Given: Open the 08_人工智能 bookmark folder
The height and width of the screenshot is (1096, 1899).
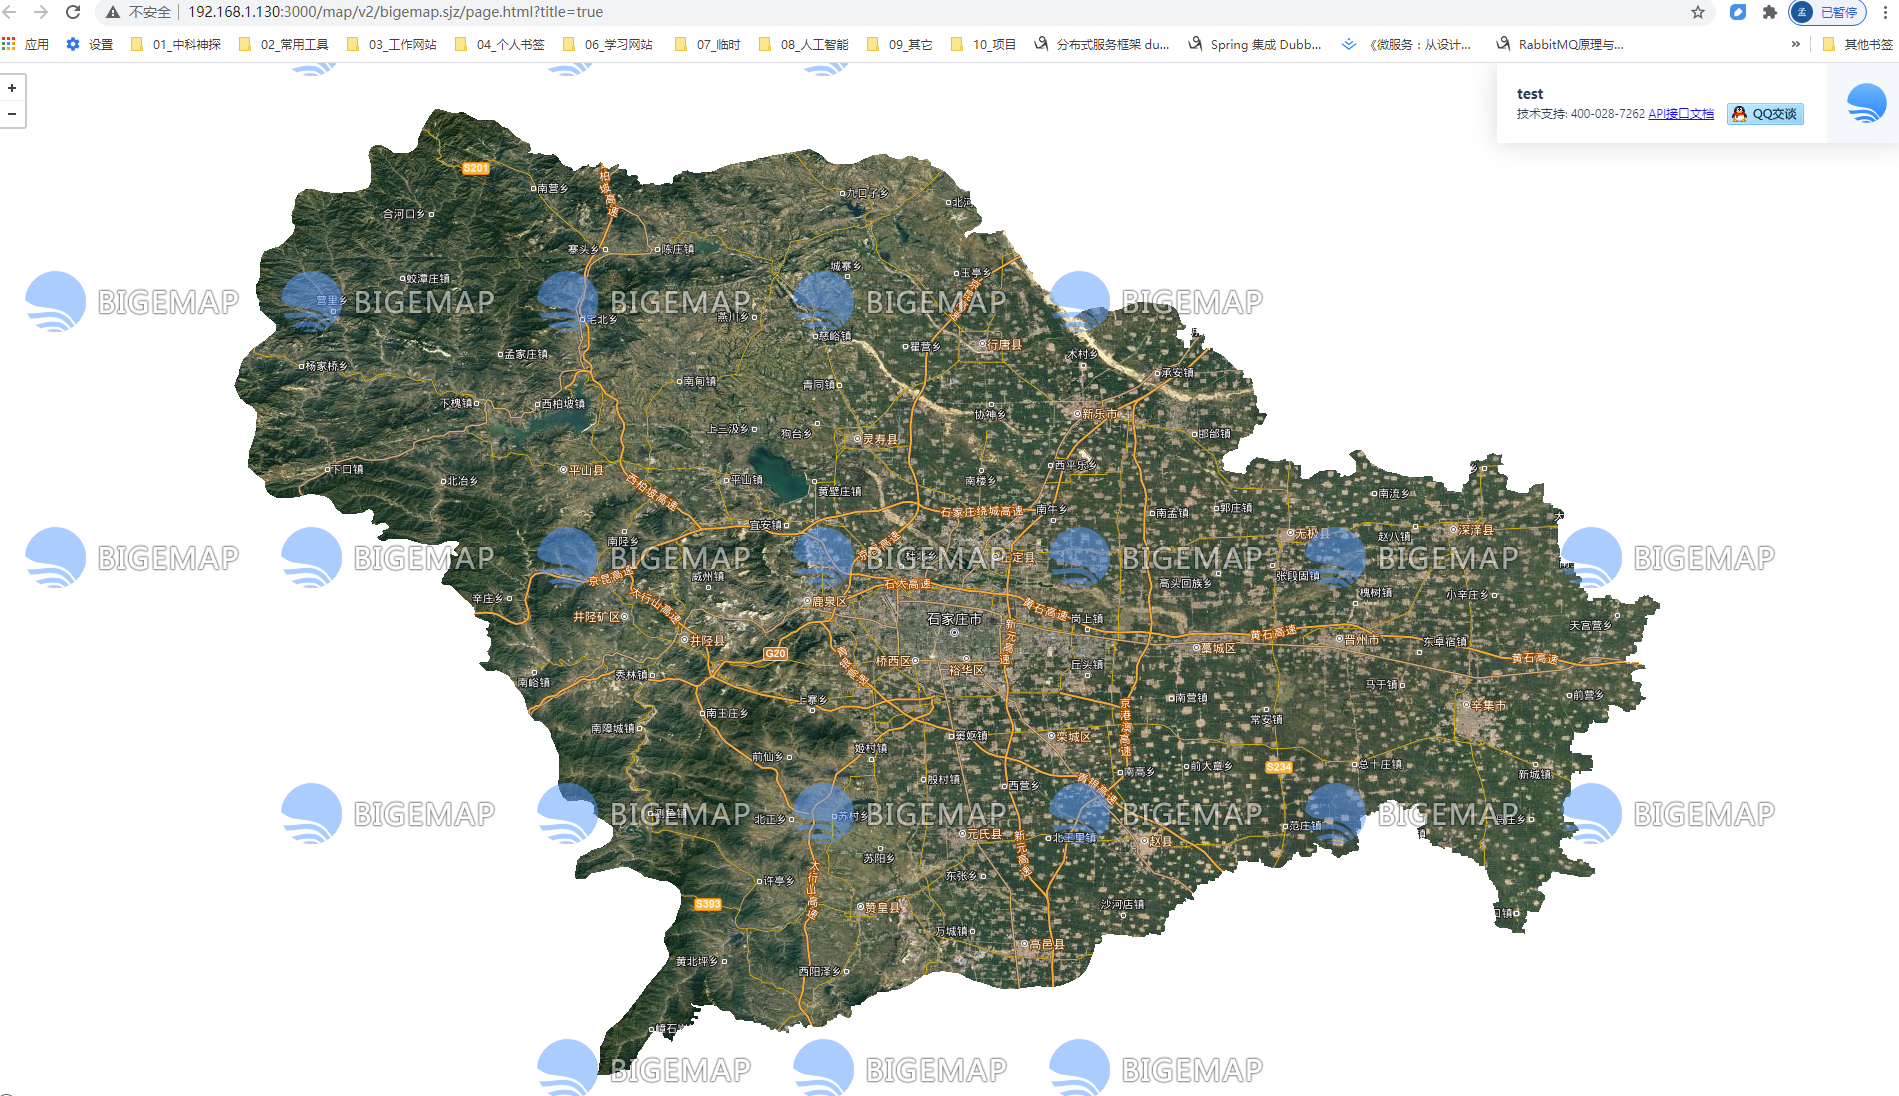Looking at the screenshot, I should tap(804, 44).
